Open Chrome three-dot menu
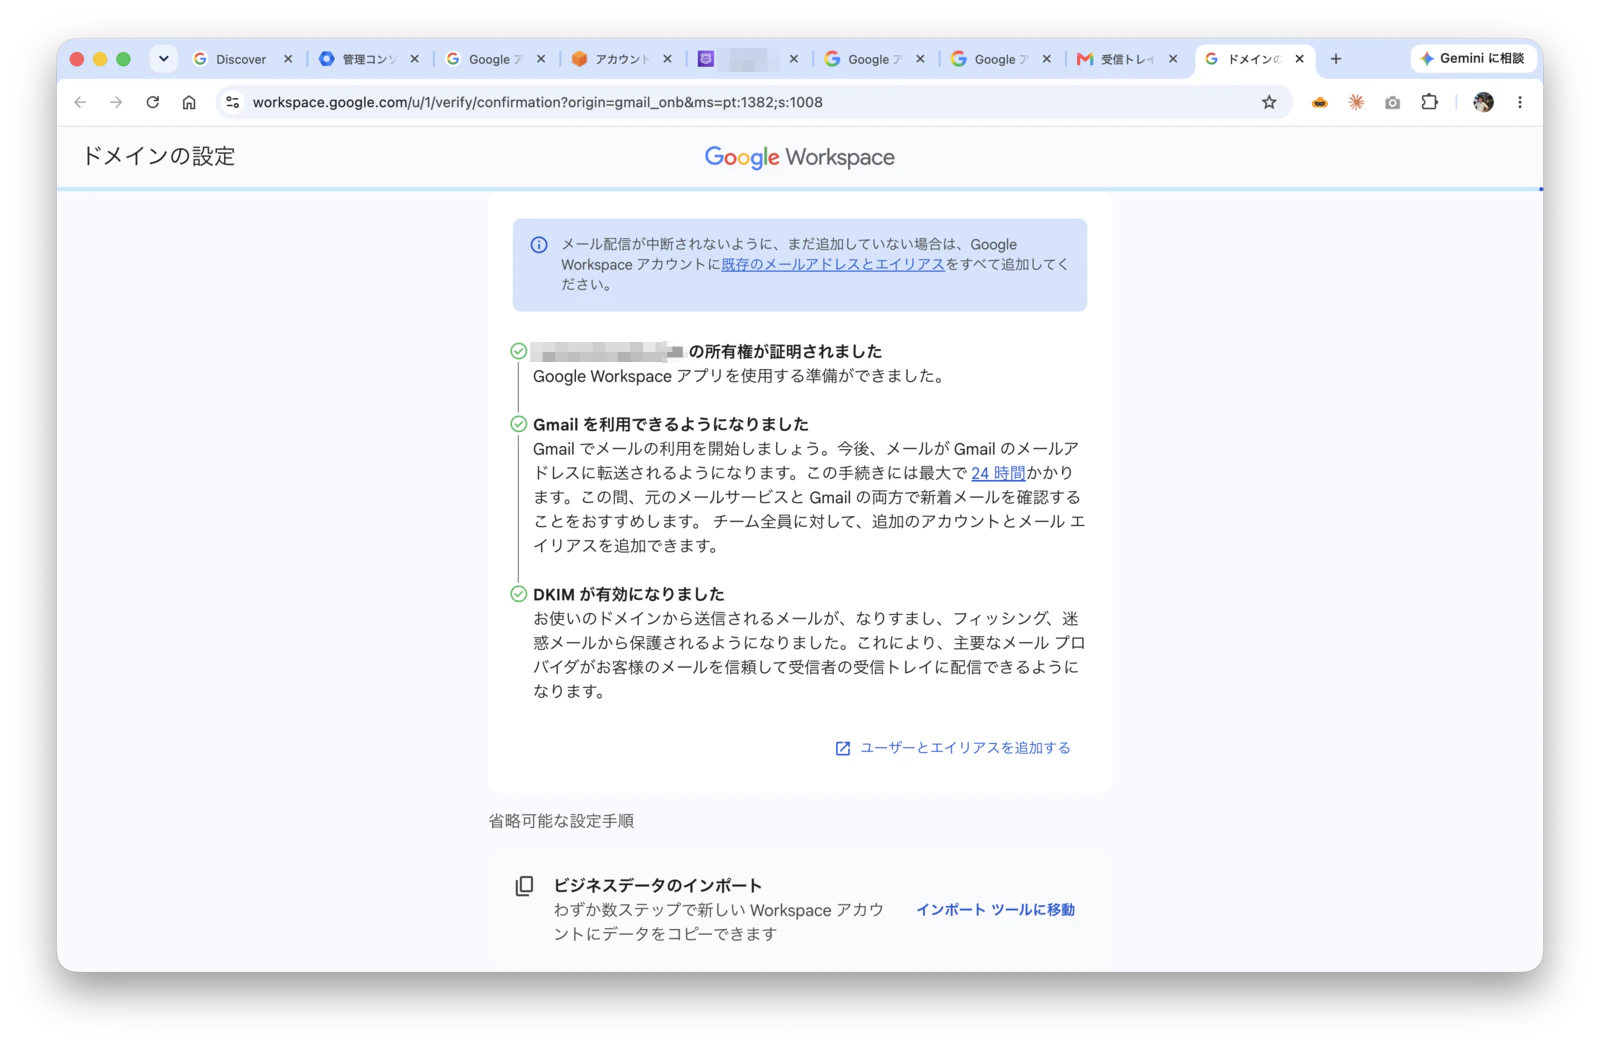Viewport: 1600px width, 1047px height. (1520, 102)
